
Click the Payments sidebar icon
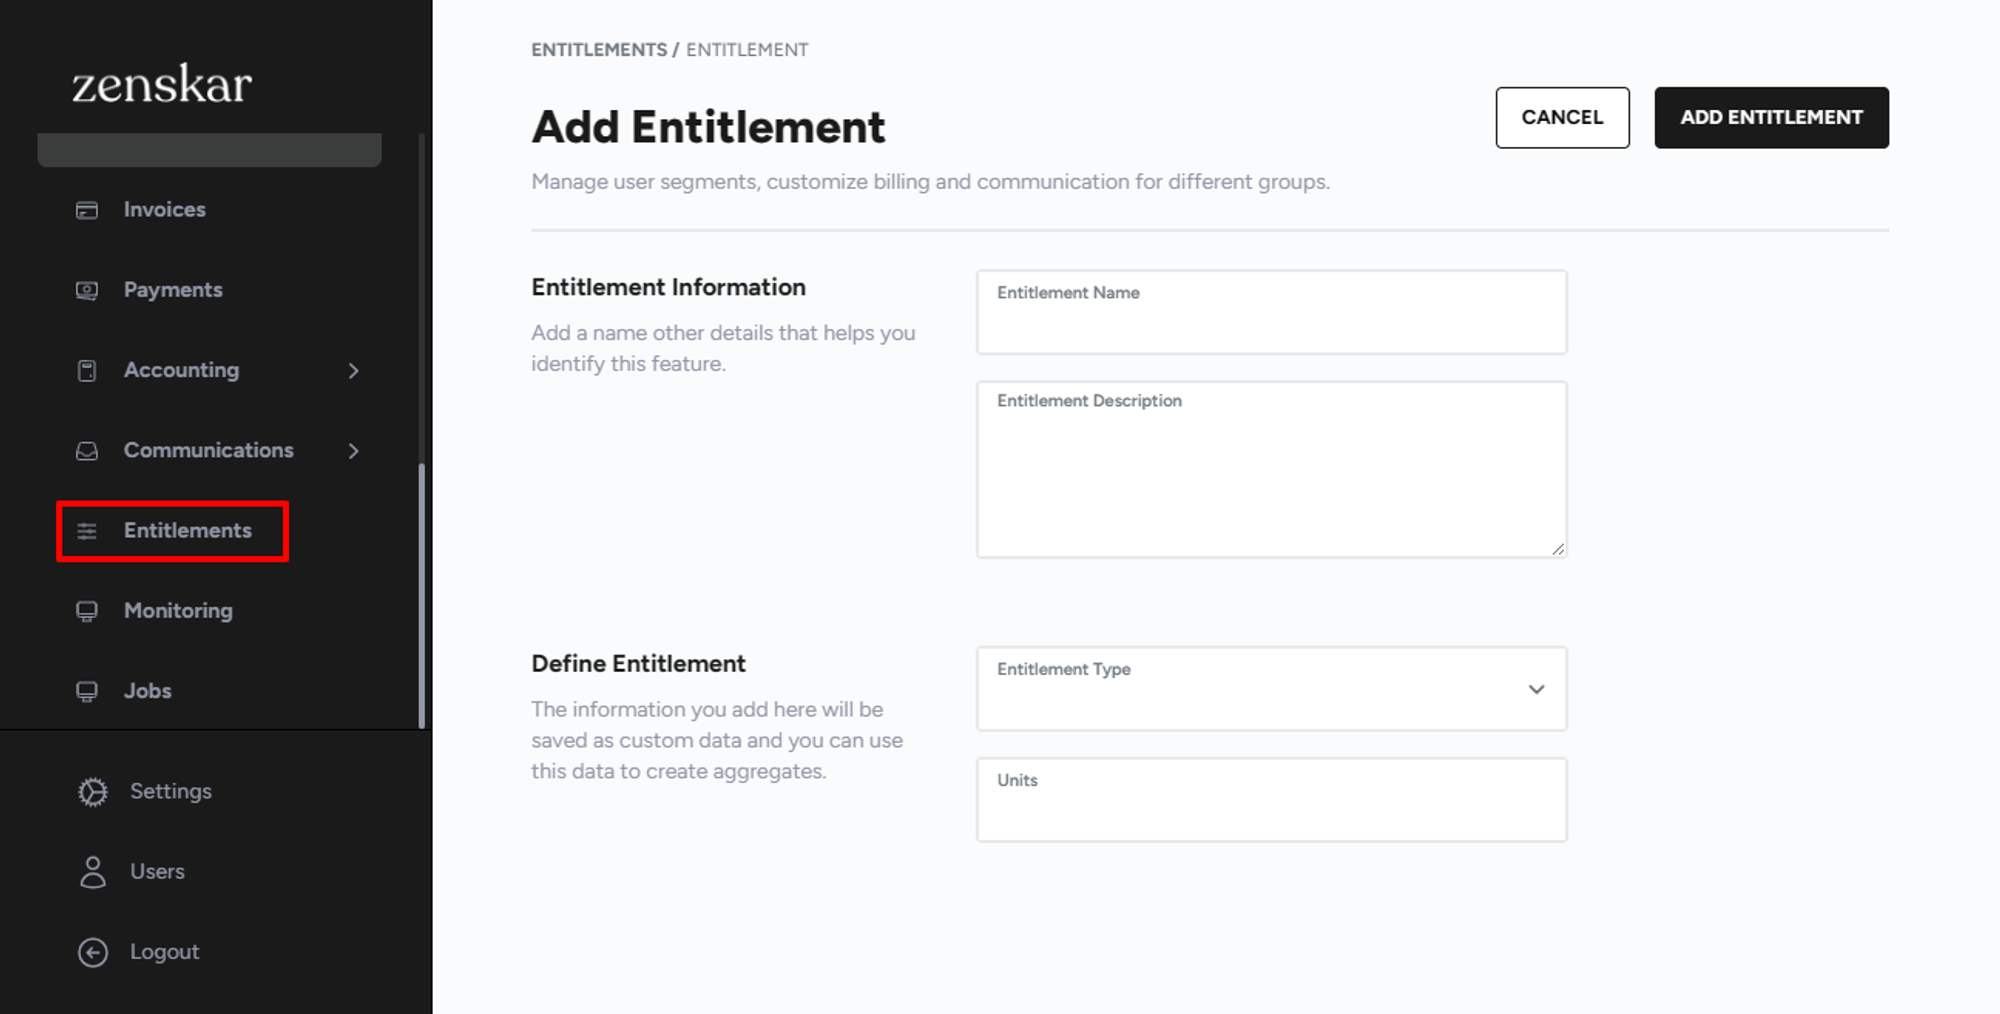[87, 290]
